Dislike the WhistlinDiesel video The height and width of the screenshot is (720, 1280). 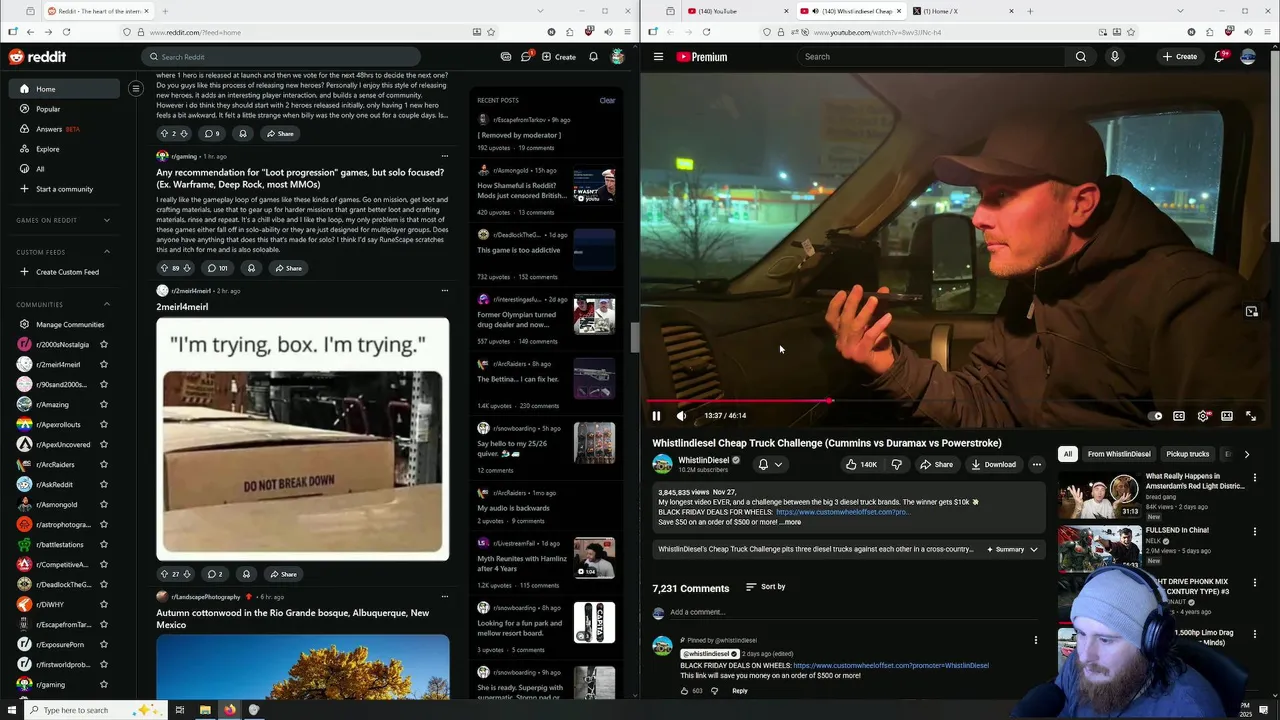(897, 464)
